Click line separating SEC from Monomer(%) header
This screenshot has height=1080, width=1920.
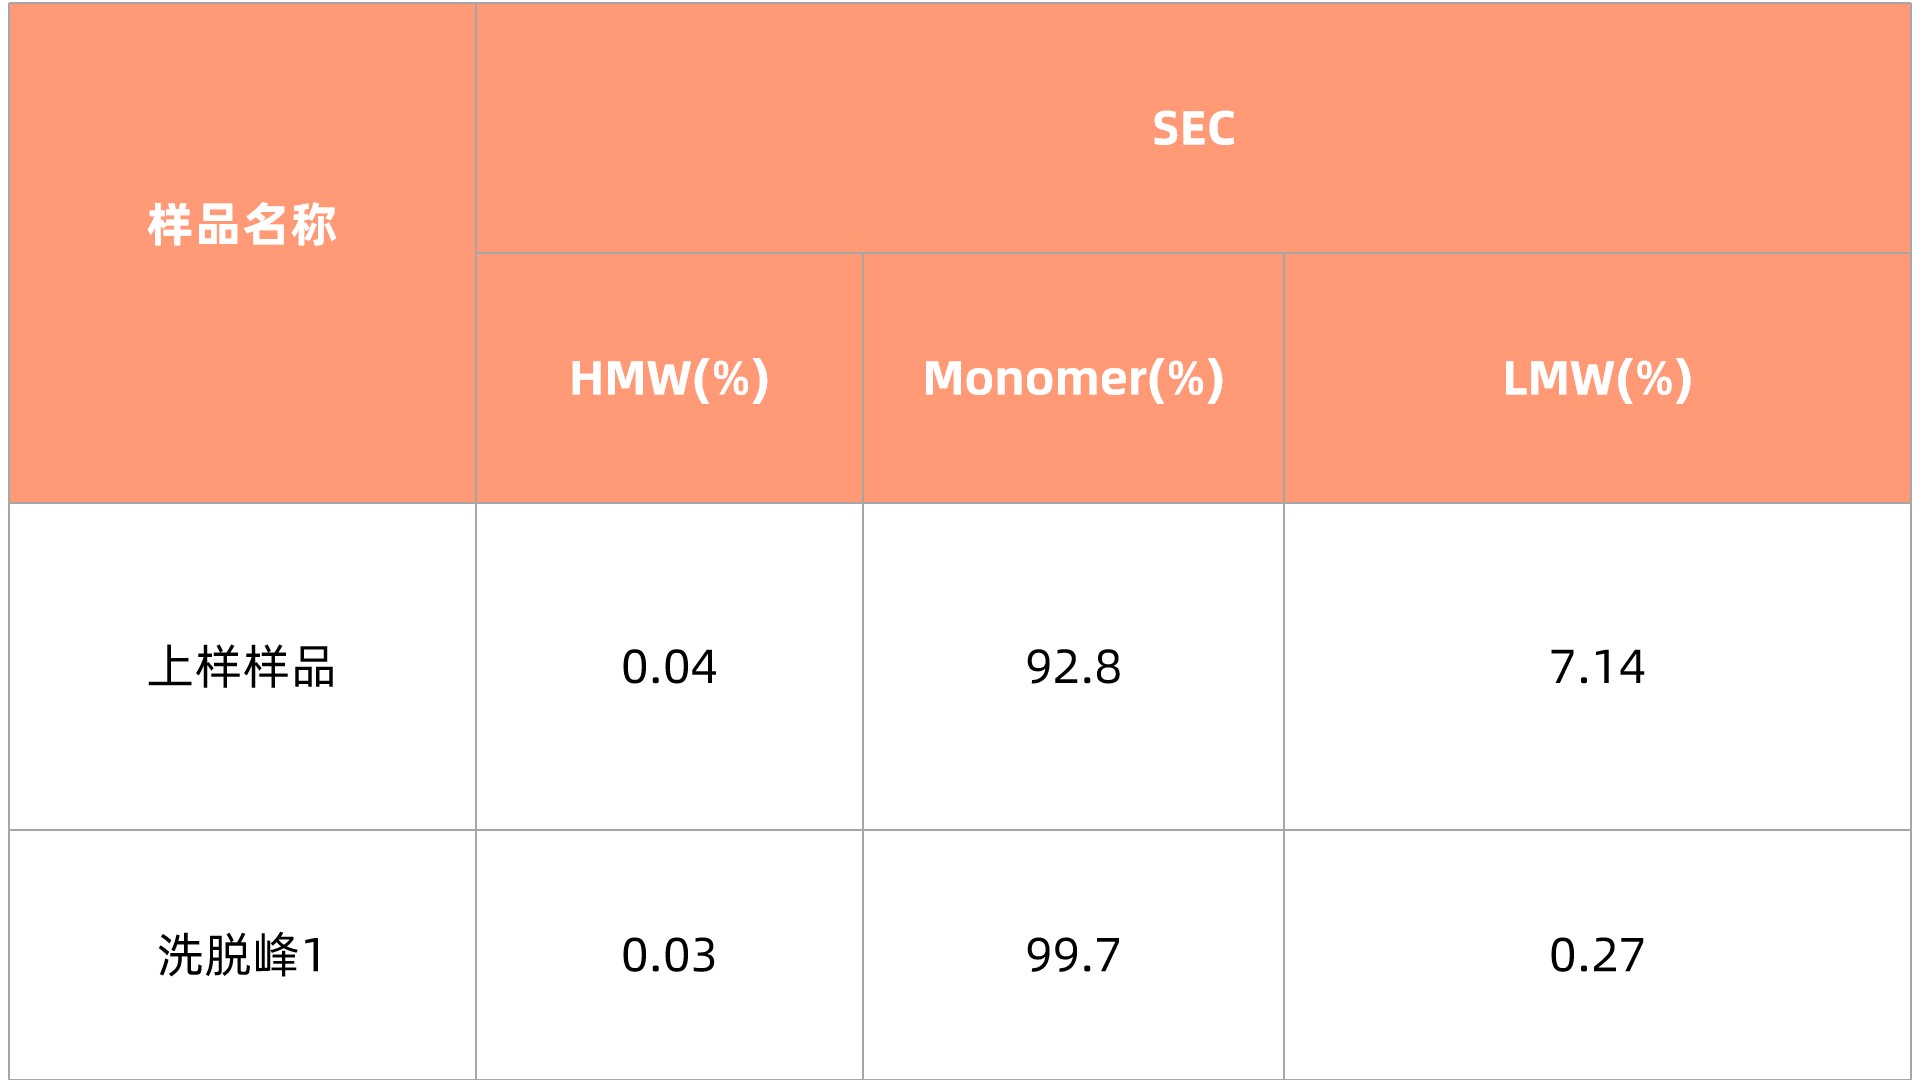pos(1073,253)
